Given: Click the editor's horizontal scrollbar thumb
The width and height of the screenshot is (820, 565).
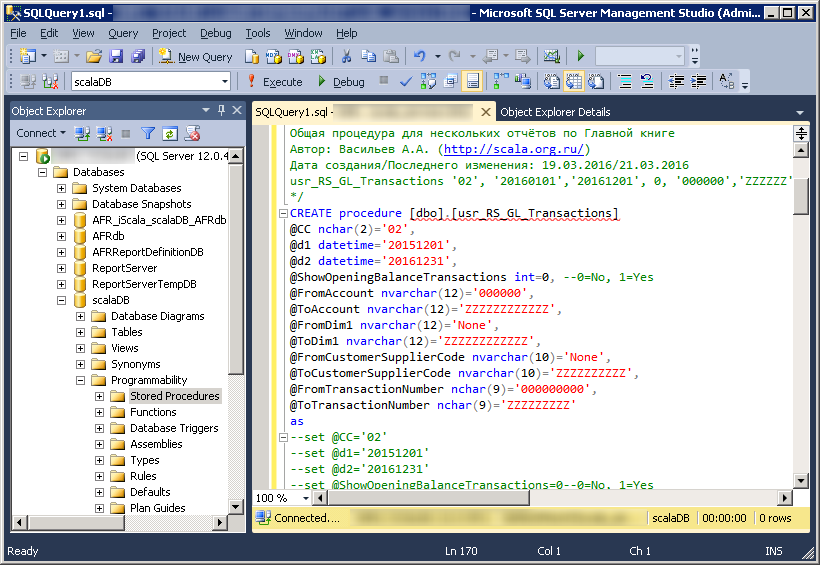Looking at the screenshot, I should pyautogui.click(x=428, y=498).
